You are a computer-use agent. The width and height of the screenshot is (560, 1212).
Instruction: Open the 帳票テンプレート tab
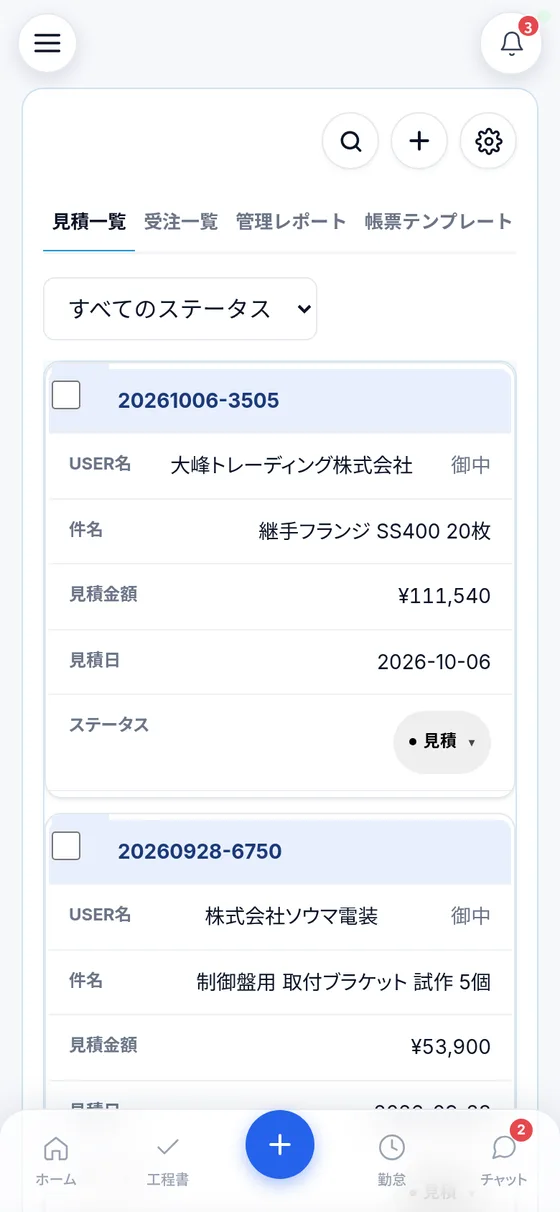(438, 221)
